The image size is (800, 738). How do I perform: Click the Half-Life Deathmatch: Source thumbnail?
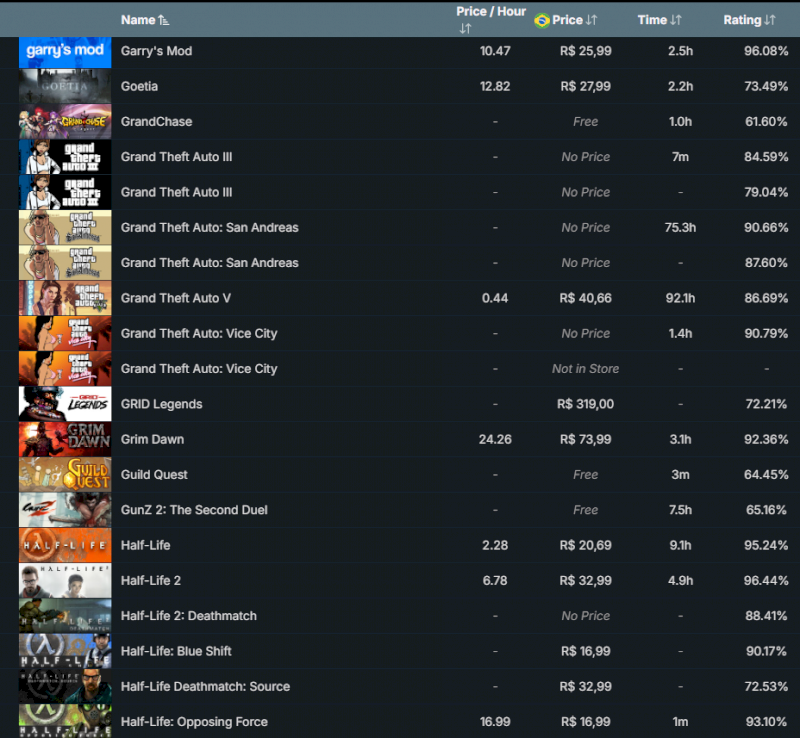click(65, 686)
